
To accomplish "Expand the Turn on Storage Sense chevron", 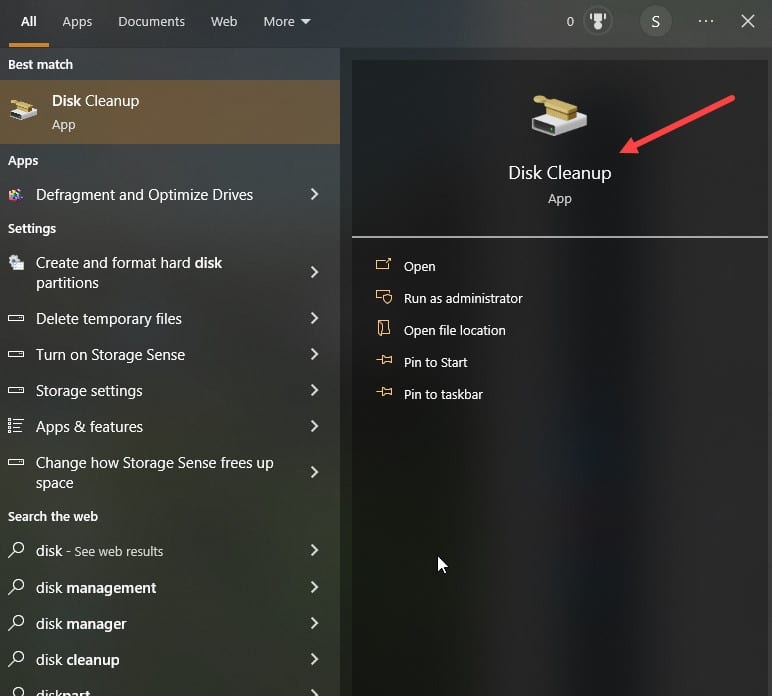I will point(314,354).
